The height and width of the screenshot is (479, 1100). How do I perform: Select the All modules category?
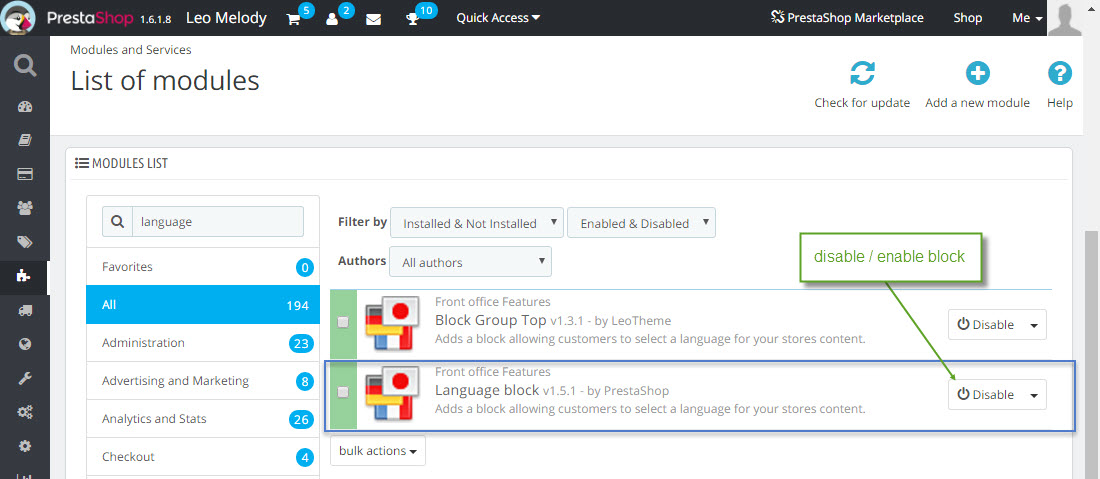pyautogui.click(x=203, y=304)
